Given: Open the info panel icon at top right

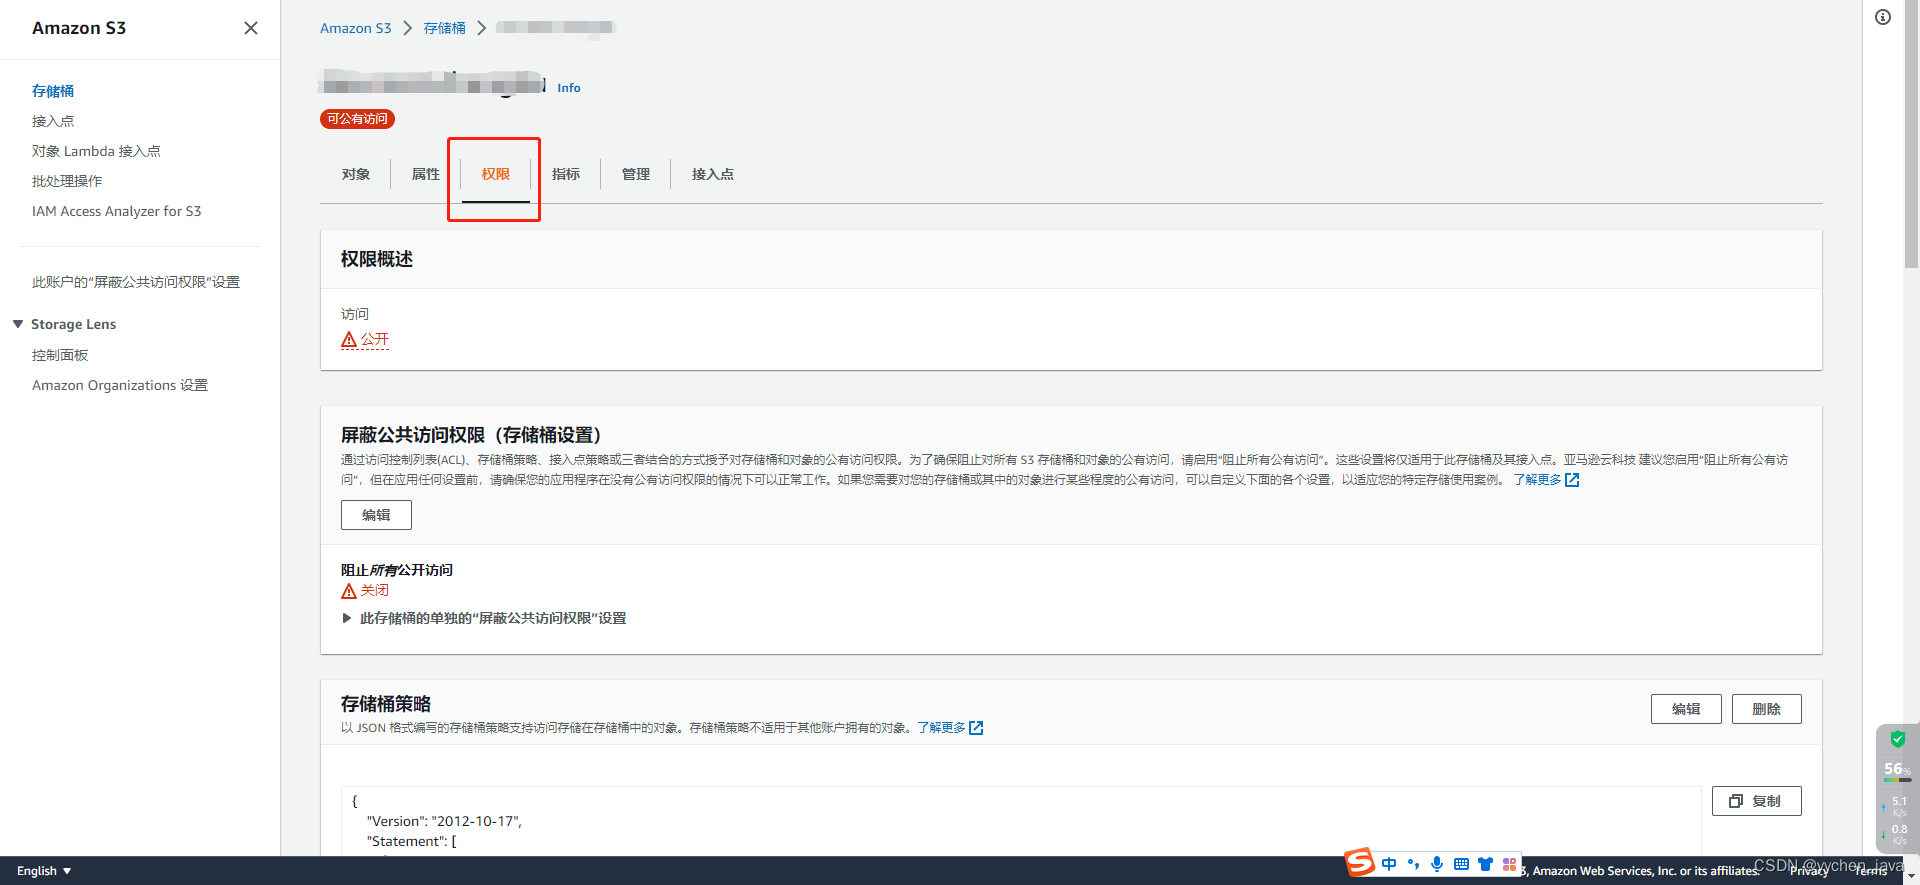Looking at the screenshot, I should click(1883, 17).
